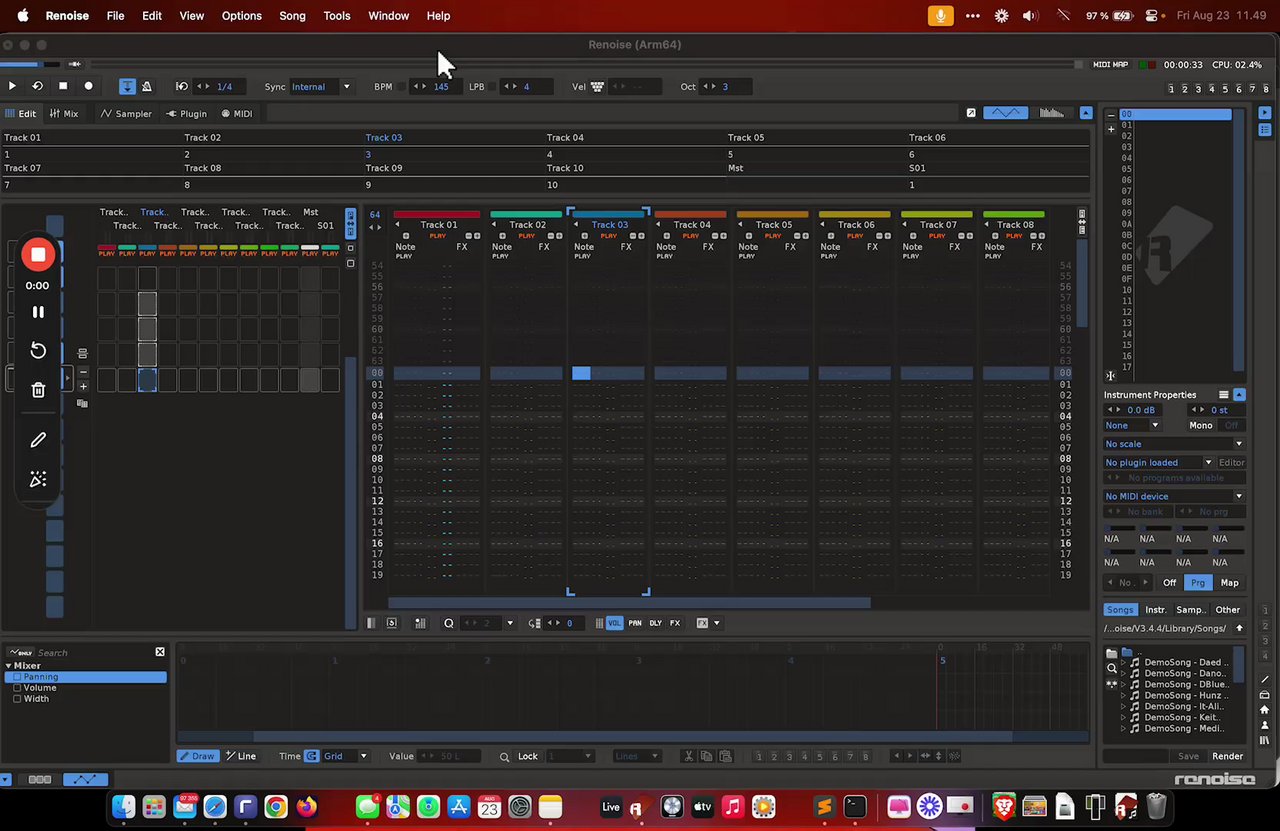1280x831 pixels.
Task: Toggle pattern editor left column view icon
Action: point(371,623)
